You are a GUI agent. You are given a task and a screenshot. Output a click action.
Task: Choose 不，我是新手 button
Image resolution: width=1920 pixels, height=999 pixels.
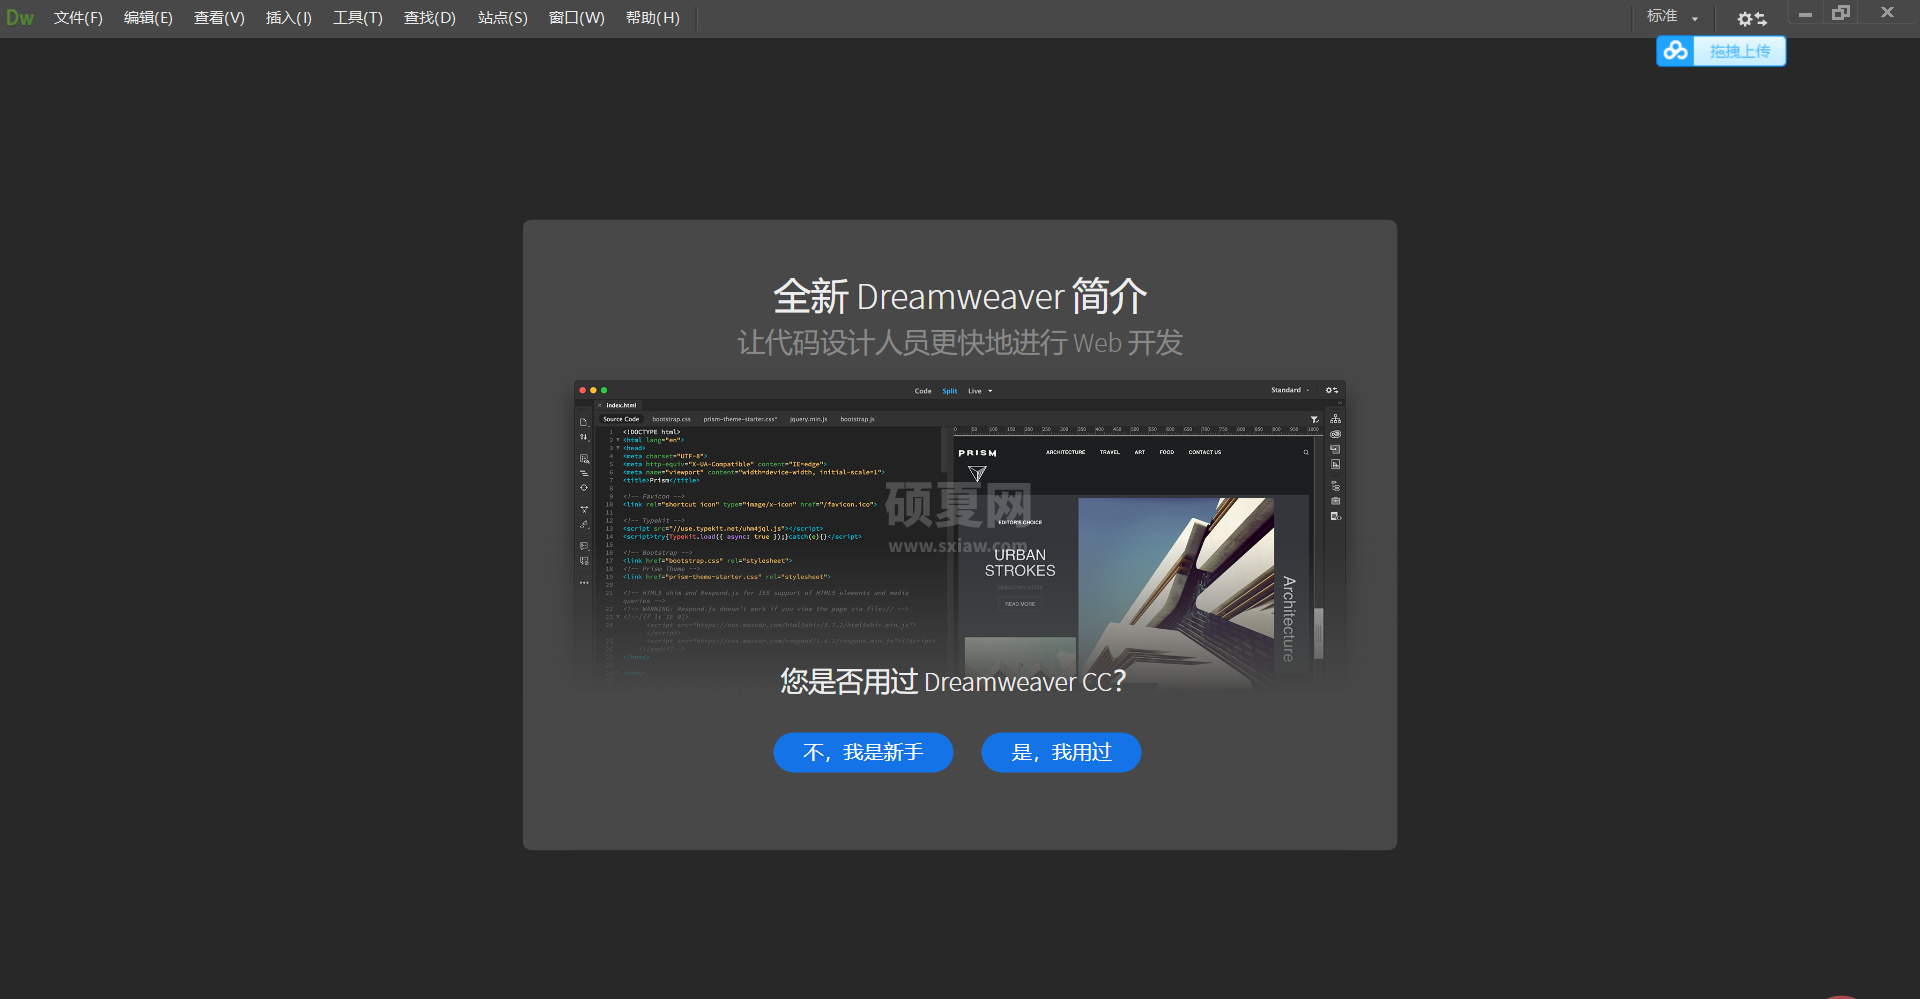tap(863, 752)
